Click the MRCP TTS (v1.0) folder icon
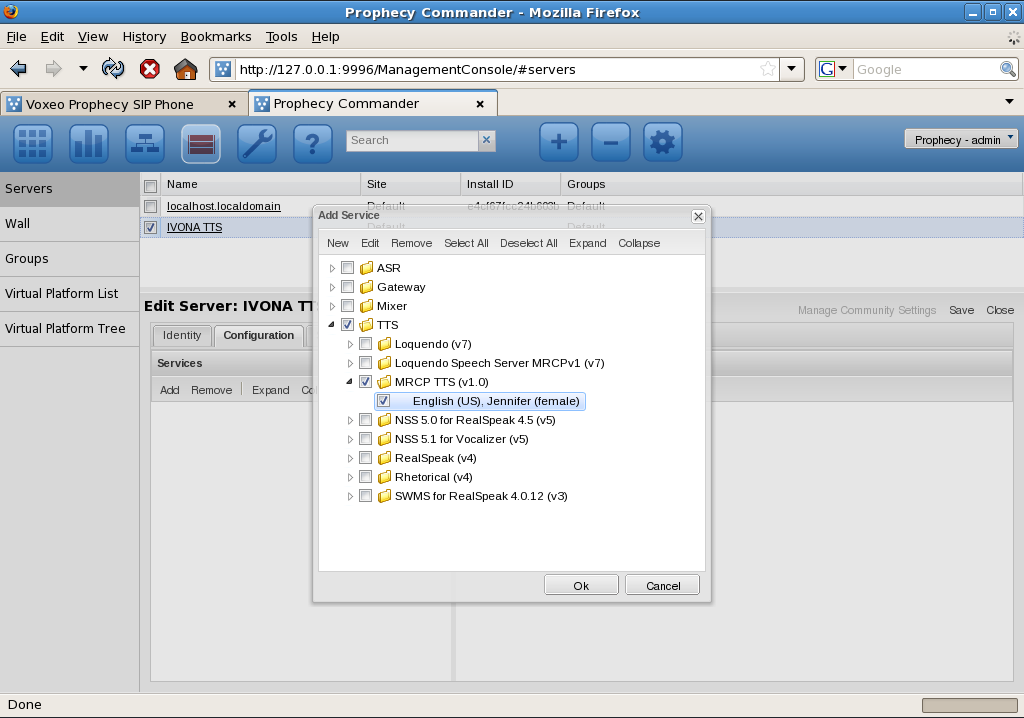This screenshot has height=718, width=1024. (x=384, y=382)
